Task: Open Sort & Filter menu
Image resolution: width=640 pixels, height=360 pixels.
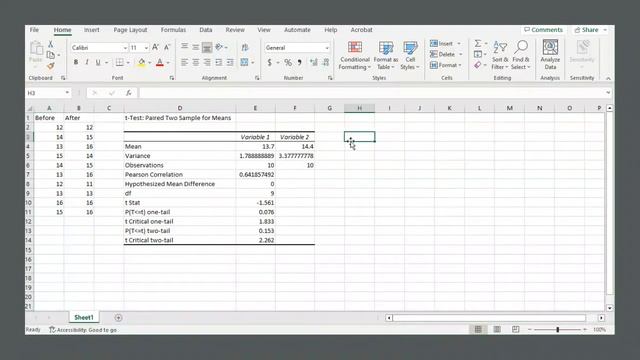Action: [x=500, y=56]
